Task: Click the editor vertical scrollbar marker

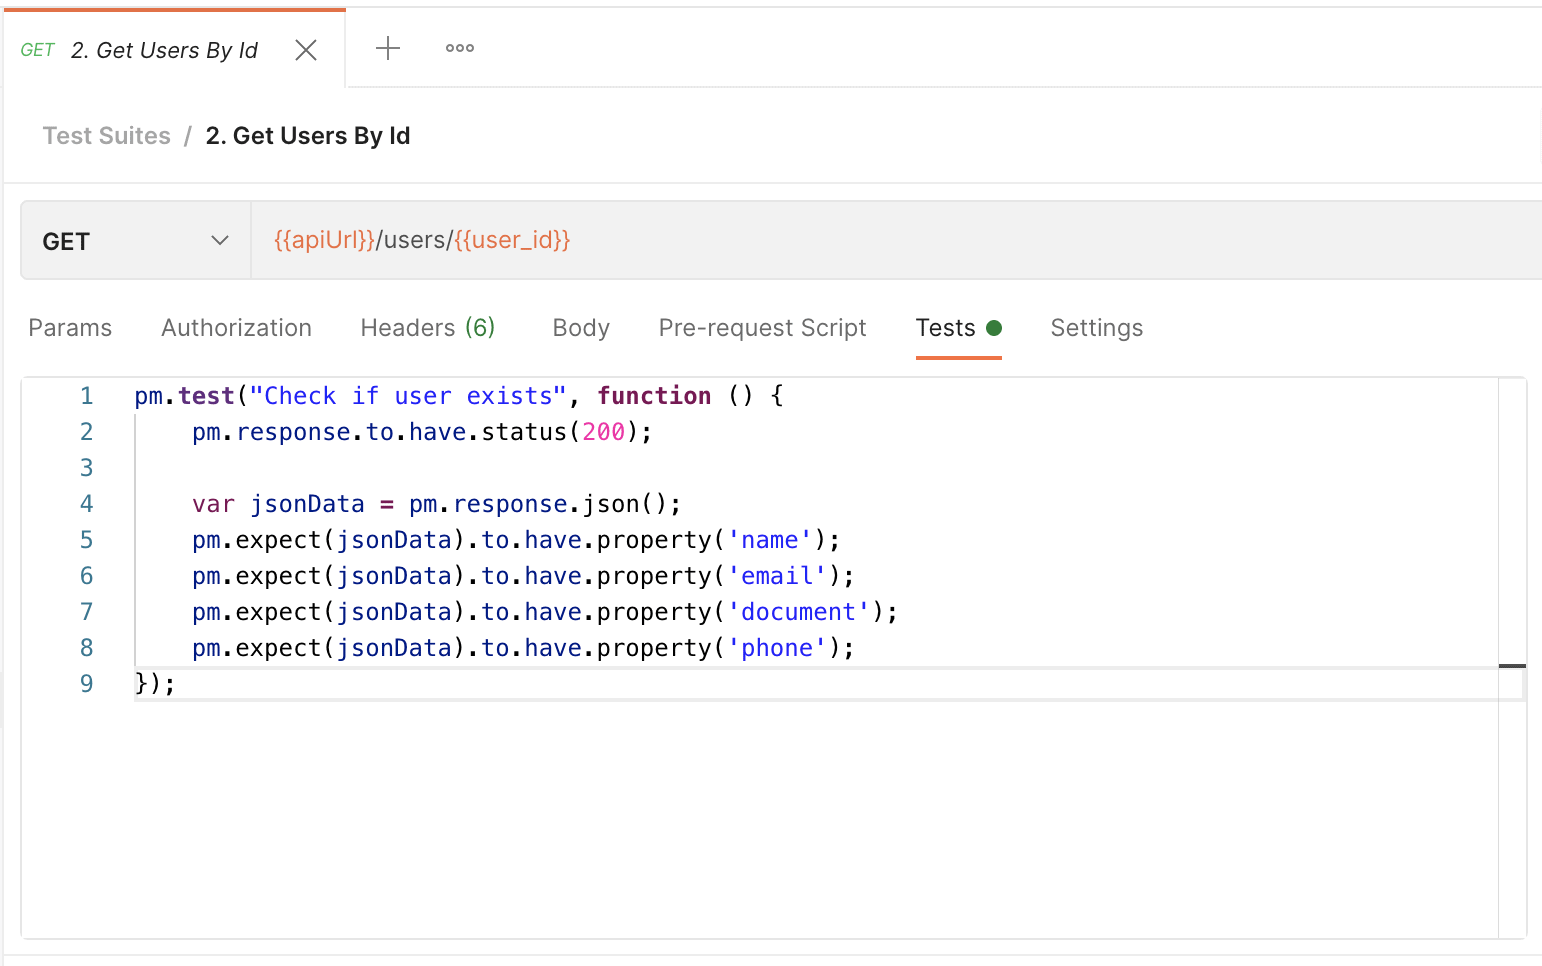Action: (x=1512, y=665)
